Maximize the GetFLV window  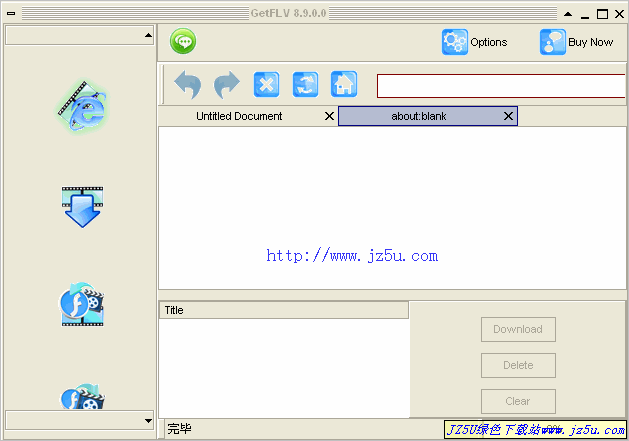602,14
